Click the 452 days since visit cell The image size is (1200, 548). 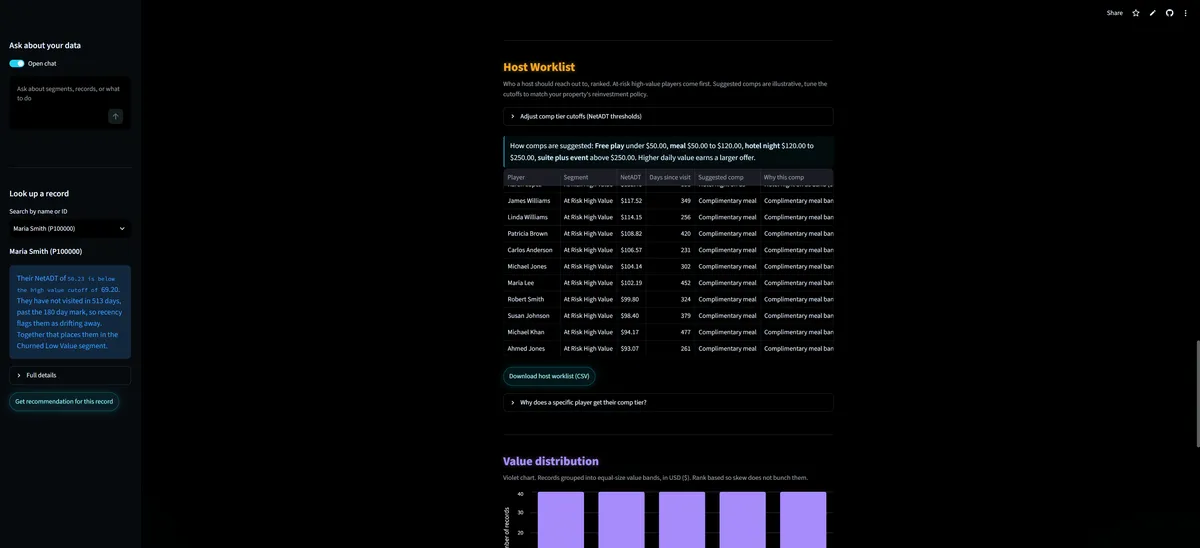coord(670,283)
